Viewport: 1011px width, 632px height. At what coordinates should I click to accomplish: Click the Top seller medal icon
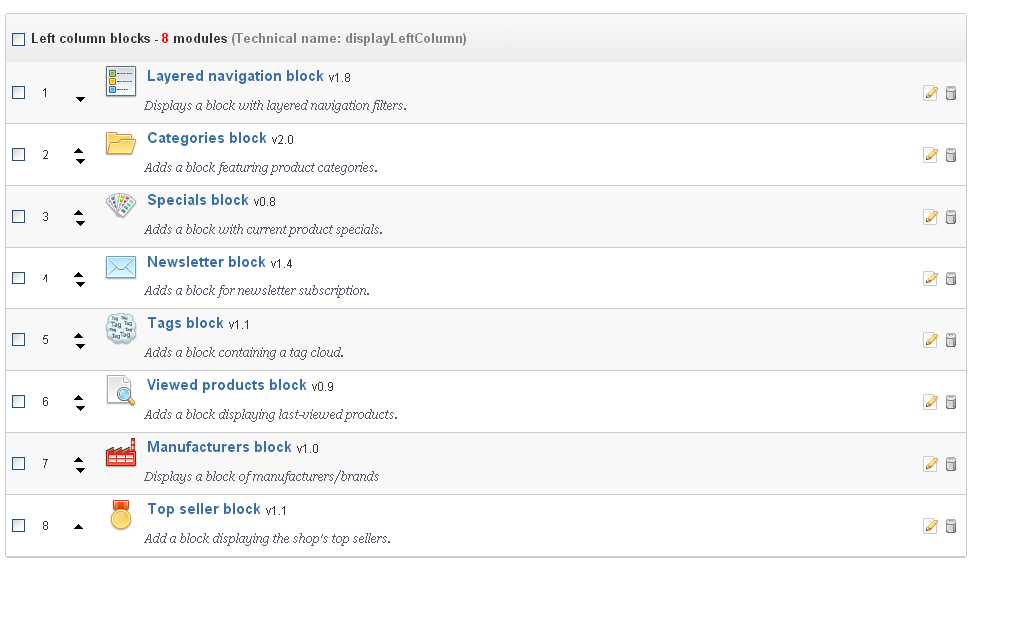(x=120, y=515)
